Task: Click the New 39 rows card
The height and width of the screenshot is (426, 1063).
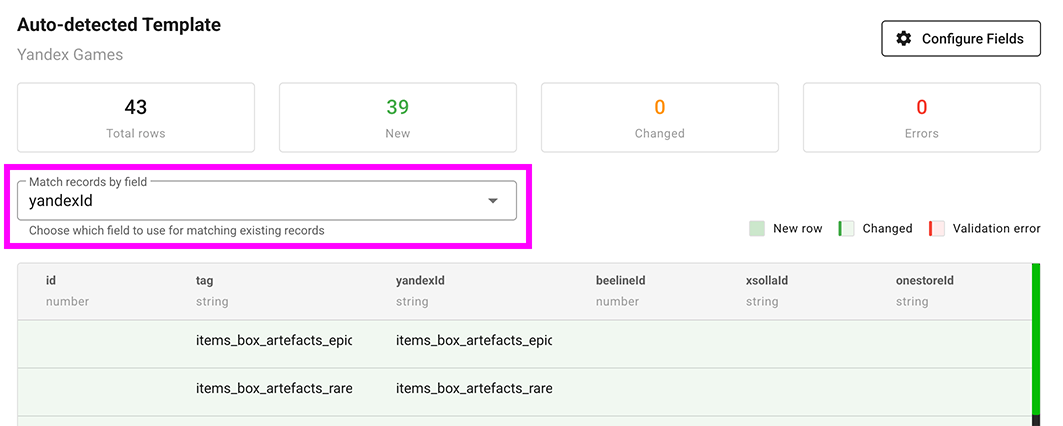Action: (x=397, y=117)
